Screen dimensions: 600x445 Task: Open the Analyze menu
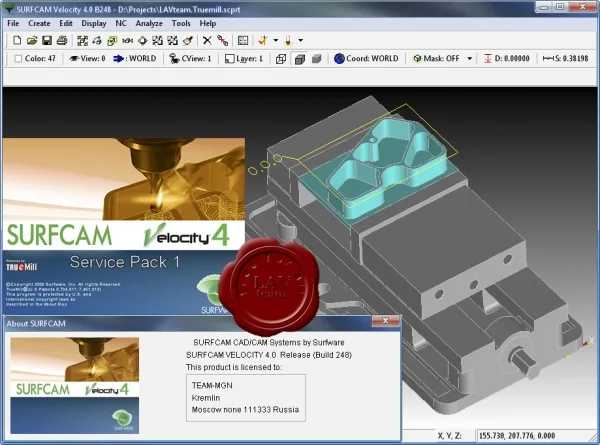pos(149,23)
